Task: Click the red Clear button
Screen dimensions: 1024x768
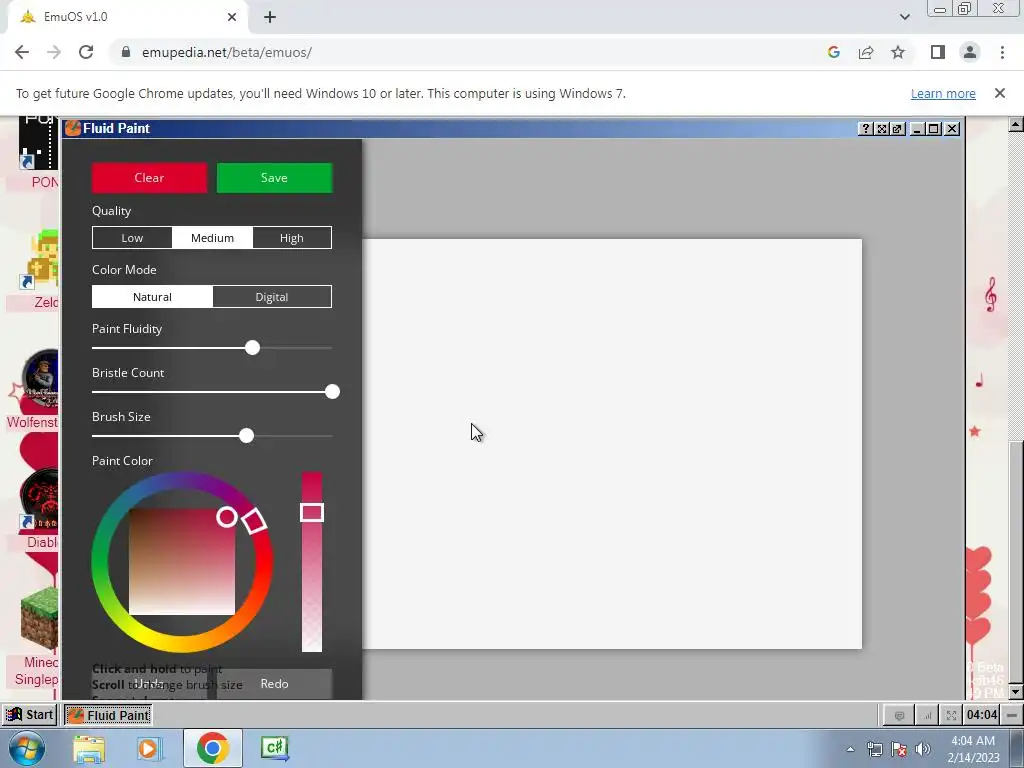Action: (150, 178)
